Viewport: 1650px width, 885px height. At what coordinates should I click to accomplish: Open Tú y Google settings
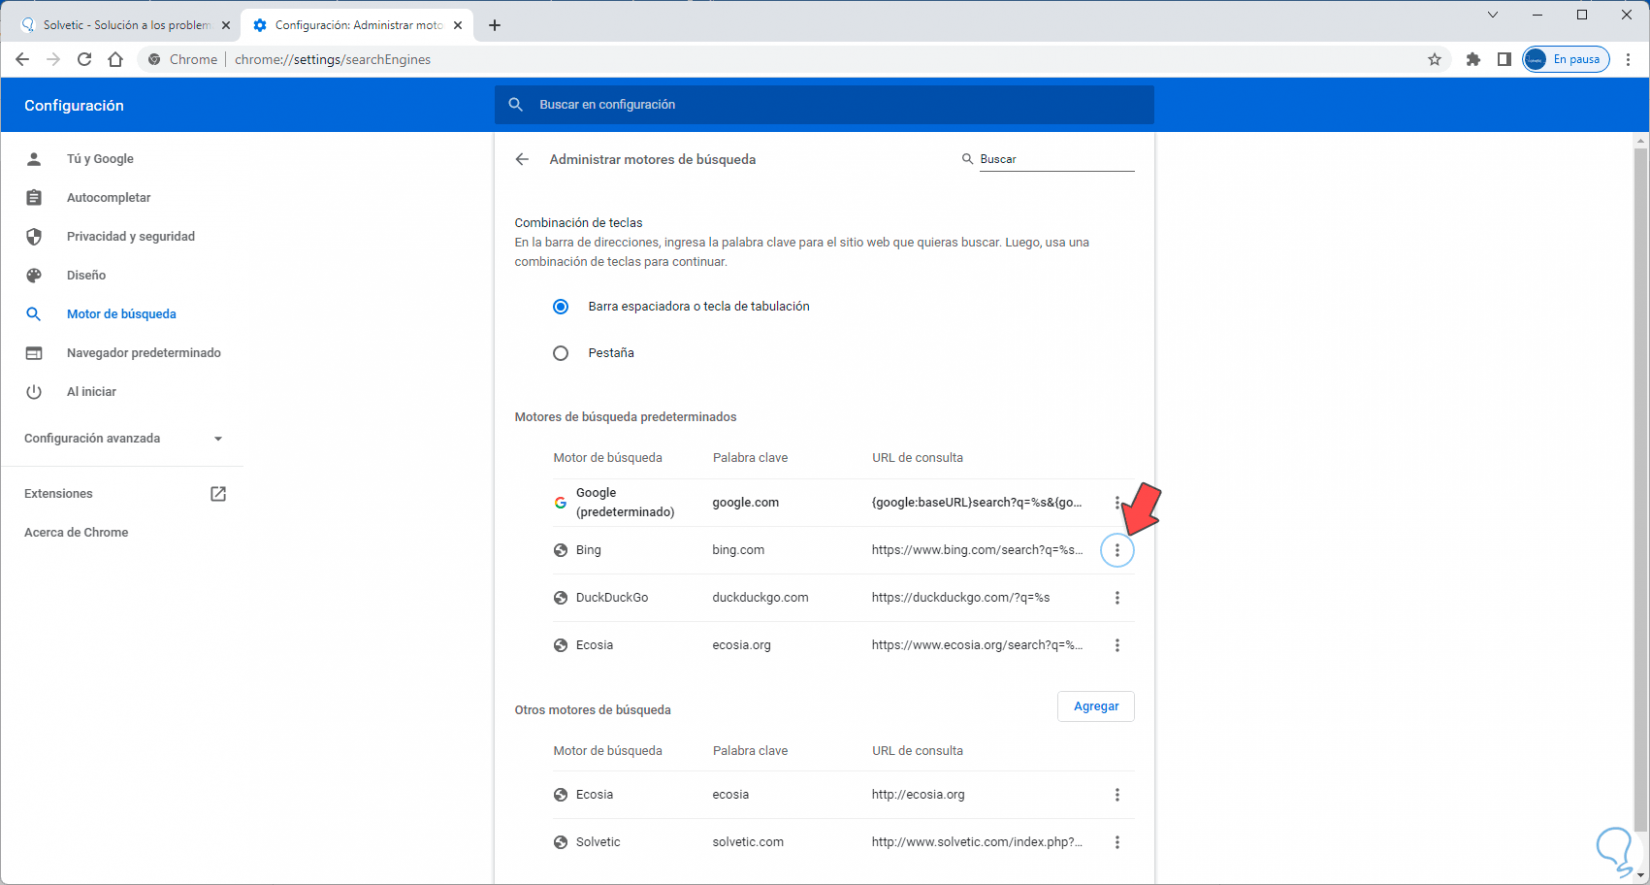(100, 159)
